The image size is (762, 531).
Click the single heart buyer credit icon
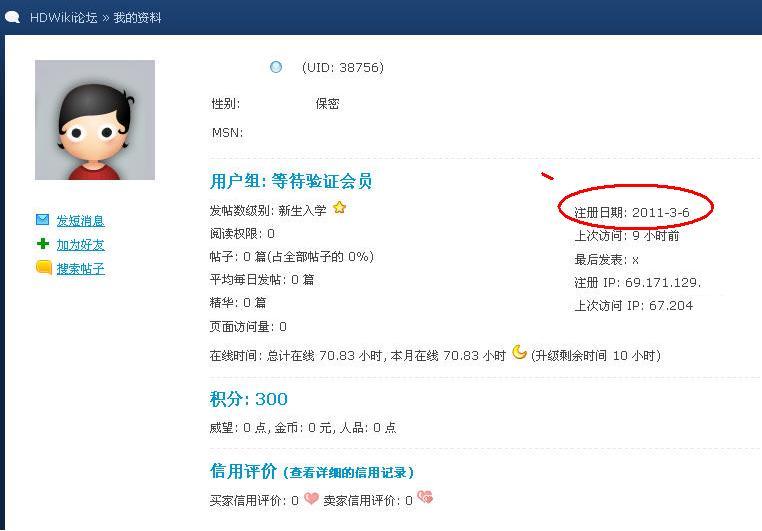pos(311,498)
